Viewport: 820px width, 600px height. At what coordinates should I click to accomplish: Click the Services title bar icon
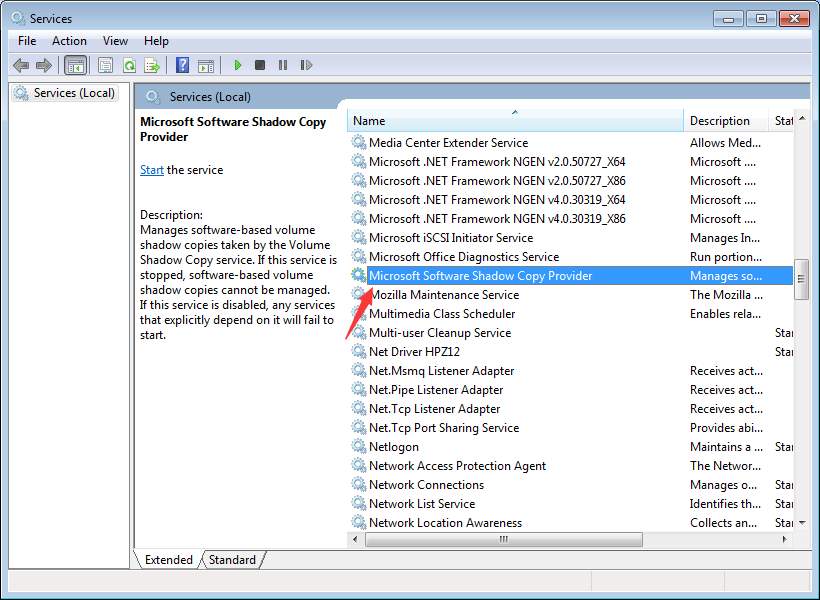coord(18,18)
